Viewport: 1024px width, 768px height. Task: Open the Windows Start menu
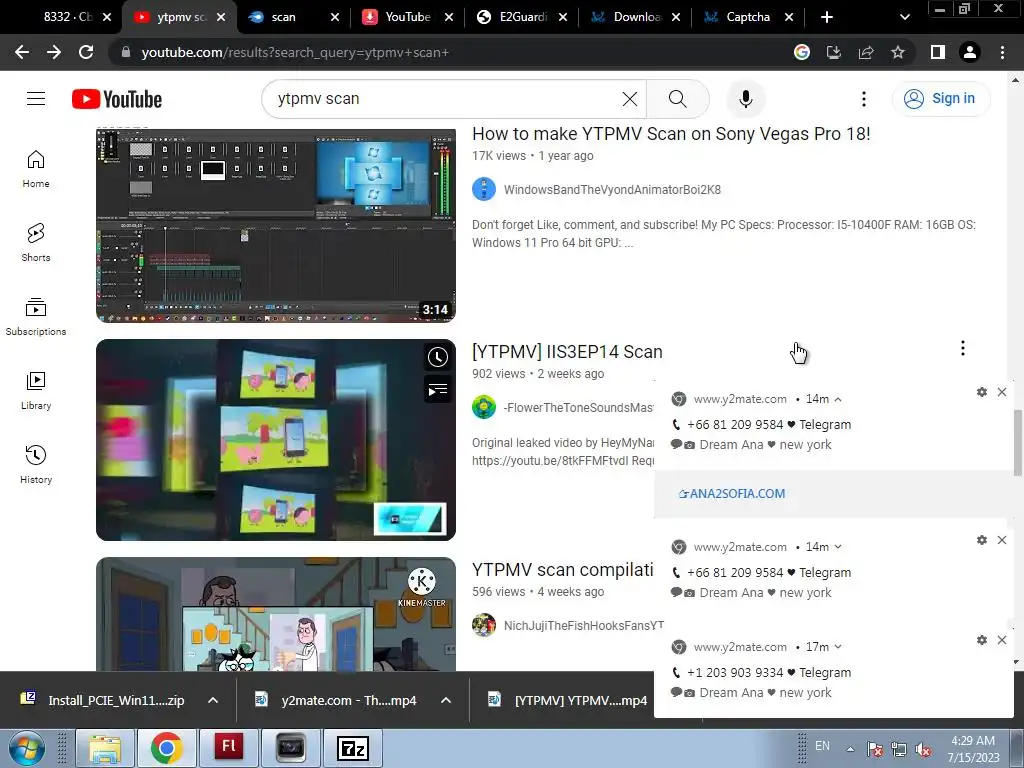[x=26, y=748]
